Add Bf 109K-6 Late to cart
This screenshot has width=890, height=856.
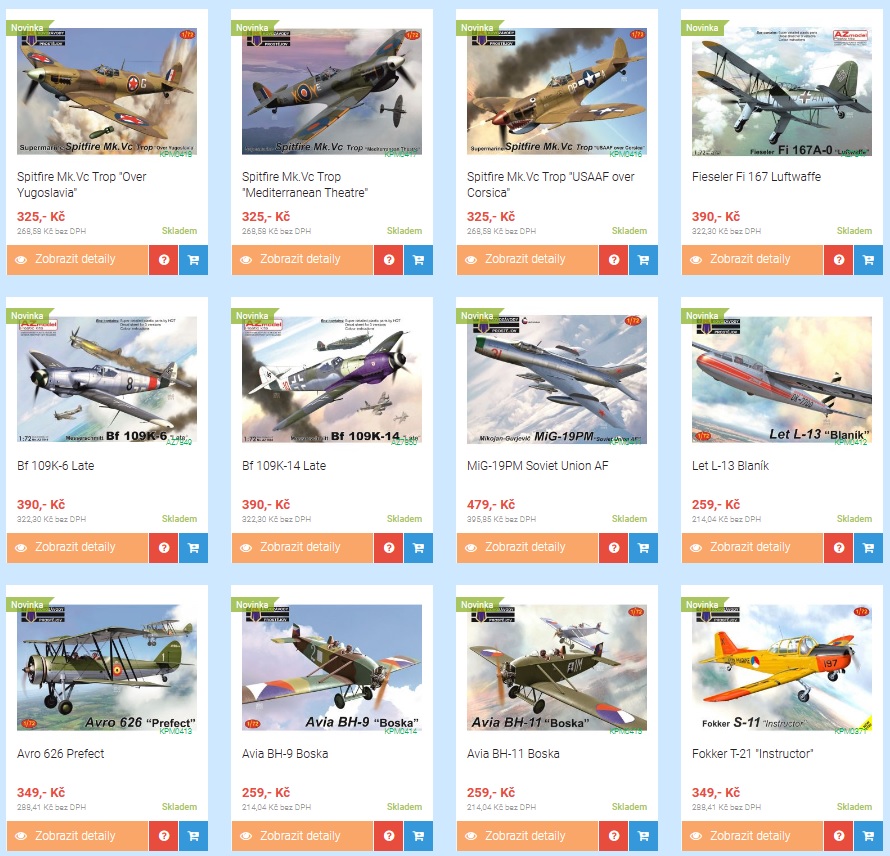pyautogui.click(x=194, y=548)
